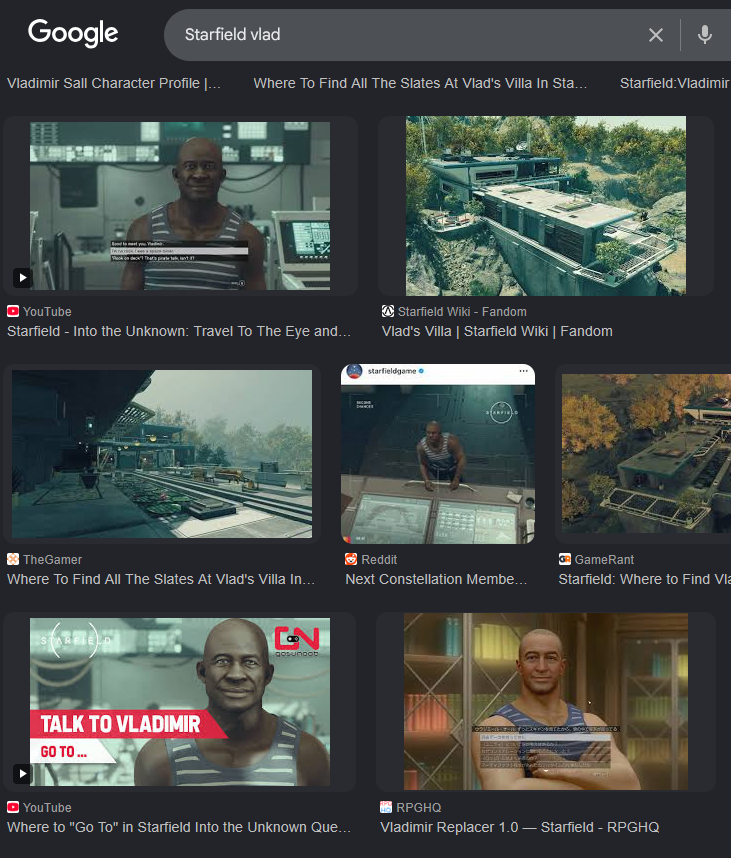
Task: Open TheGamer 'Where To Find All The Slates' link
Action: click(161, 579)
